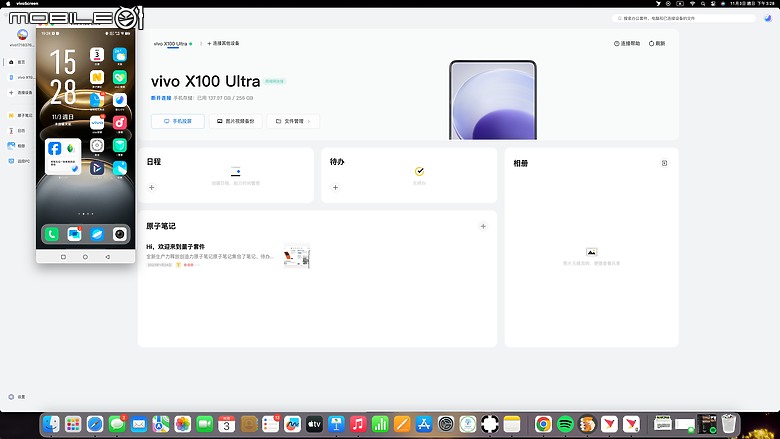Viewport: 780px width, 439px height.
Task: Open phone Settings gear app icon
Action: click(97, 145)
